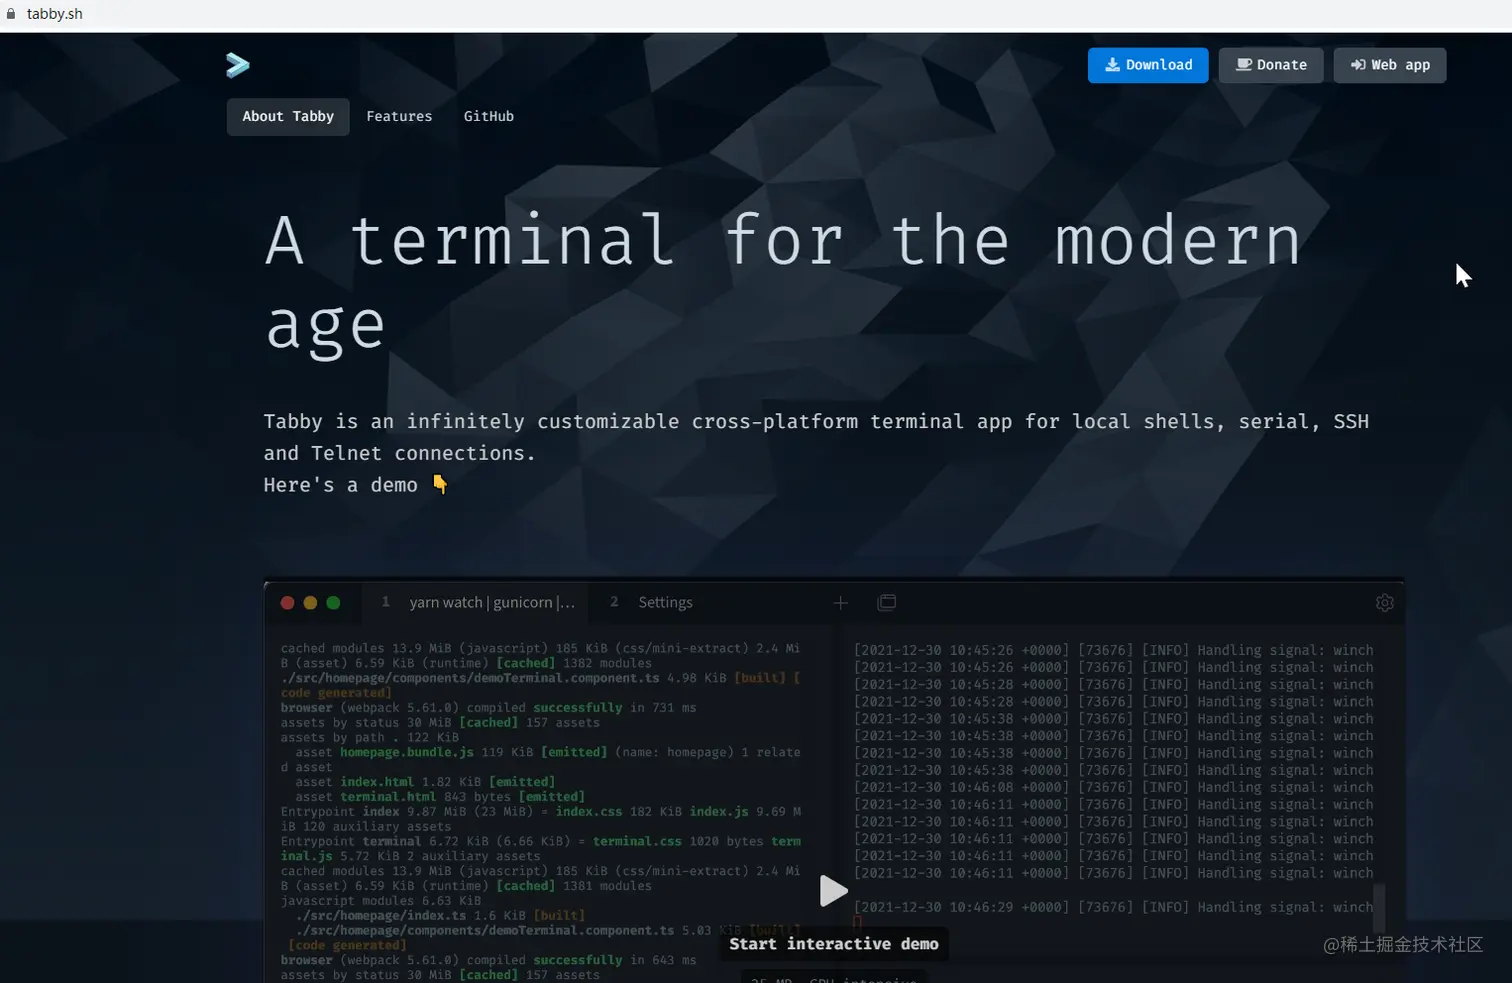
Task: Go to the Features tab
Action: click(399, 117)
